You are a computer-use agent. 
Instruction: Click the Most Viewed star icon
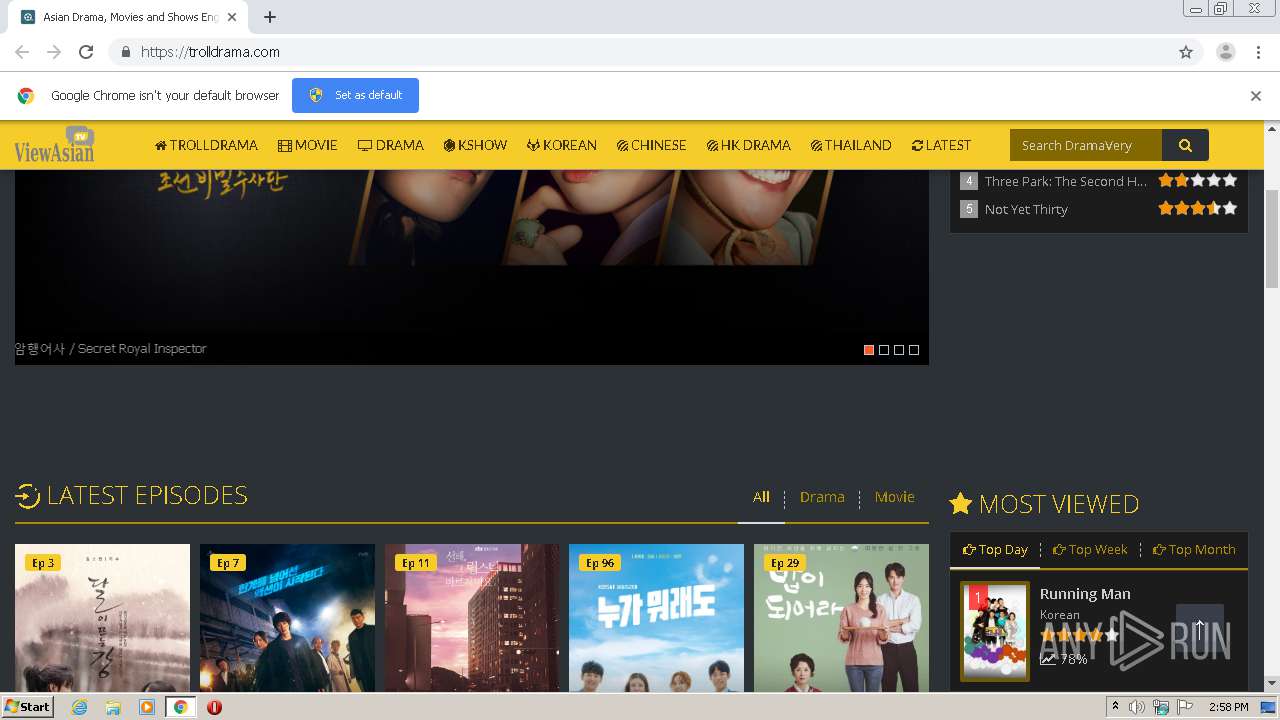point(960,503)
